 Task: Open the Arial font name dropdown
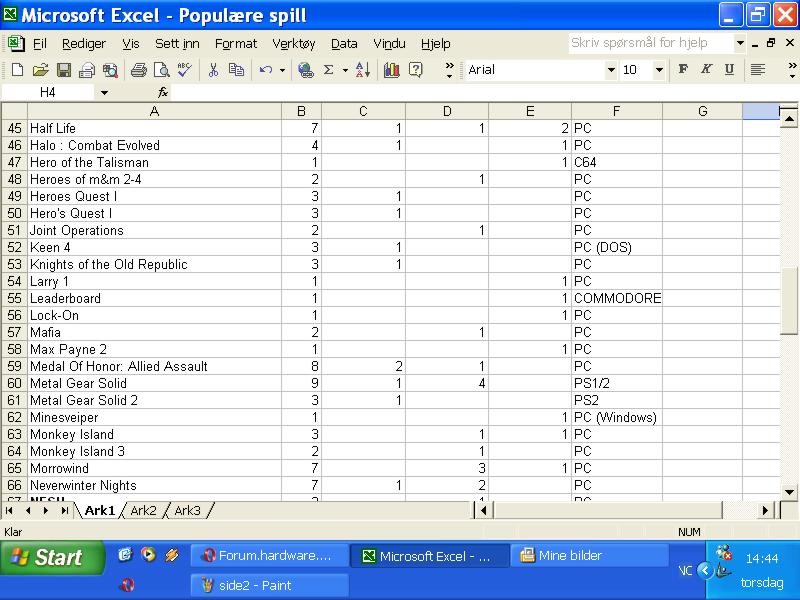tap(611, 70)
